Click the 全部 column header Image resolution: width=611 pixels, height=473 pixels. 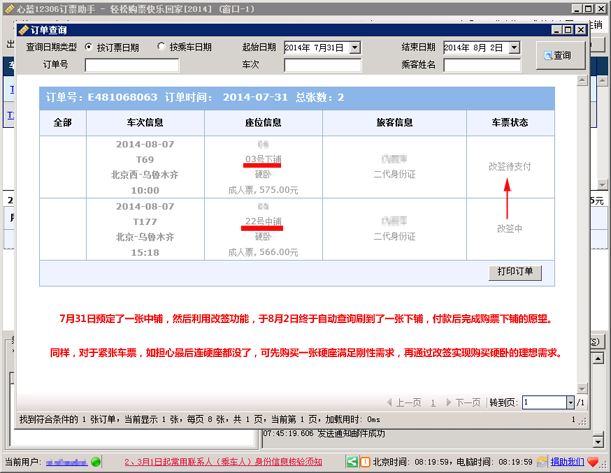[63, 122]
